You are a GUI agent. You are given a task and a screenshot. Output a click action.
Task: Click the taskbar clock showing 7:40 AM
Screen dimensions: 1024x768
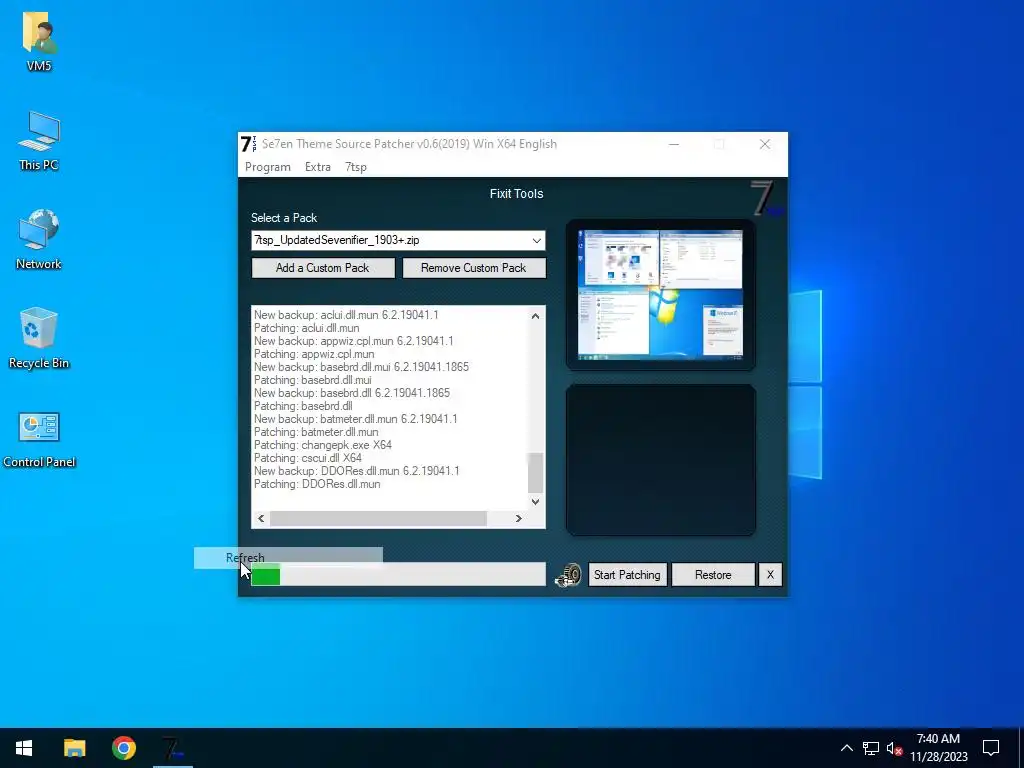(938, 748)
